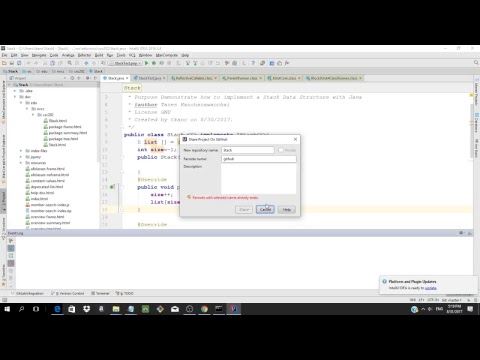The width and height of the screenshot is (480, 360).
Task: Close the Share Project On GitHub dialog
Action: [295, 139]
